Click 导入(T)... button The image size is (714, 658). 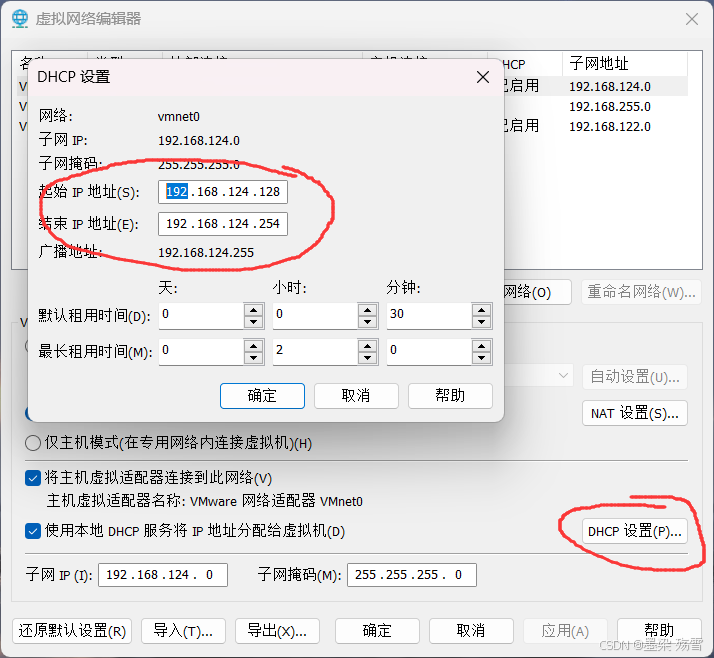(183, 631)
